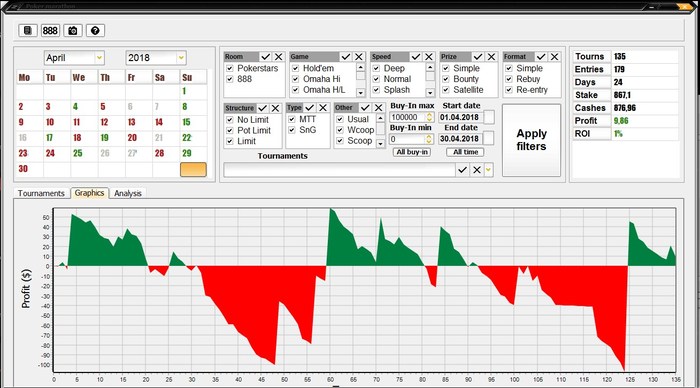Toggle the Satellite prize checkbox
700x388 pixels.
click(x=446, y=90)
